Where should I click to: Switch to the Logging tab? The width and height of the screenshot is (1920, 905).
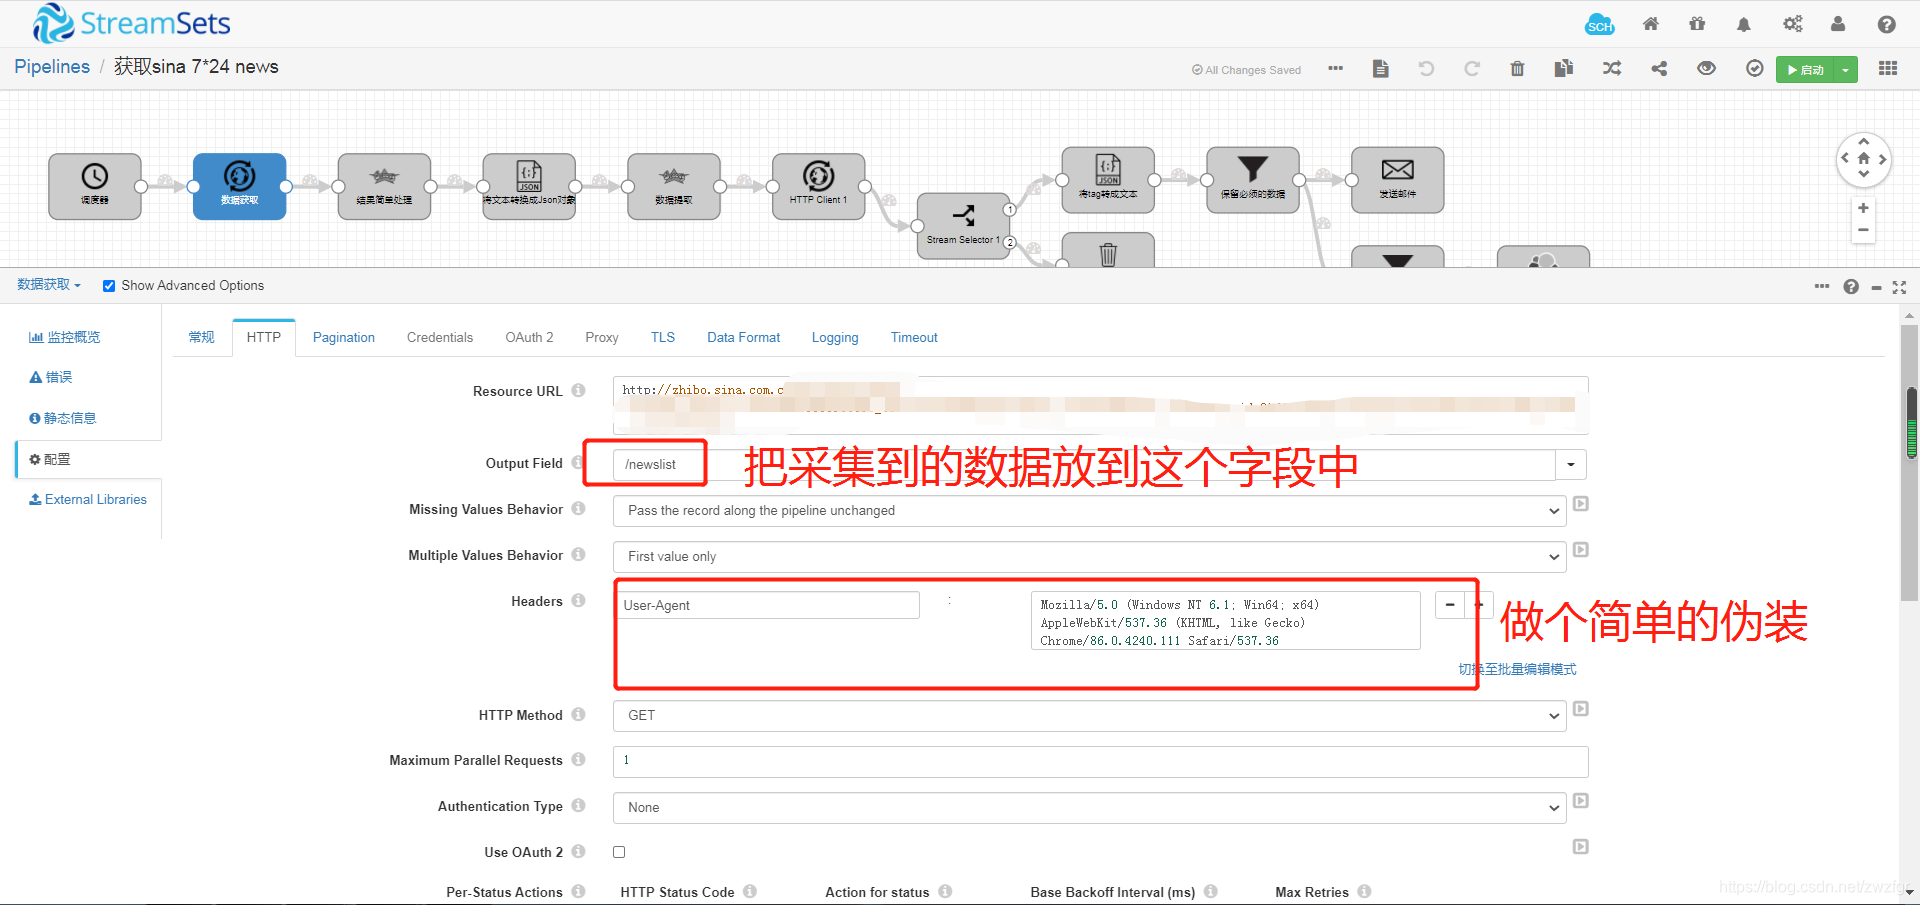click(835, 337)
